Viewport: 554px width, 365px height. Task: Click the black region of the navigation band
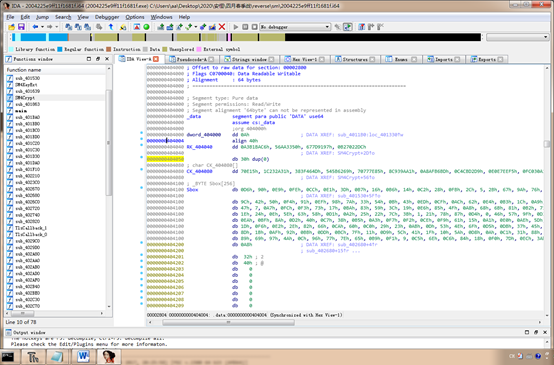[x=383, y=37]
